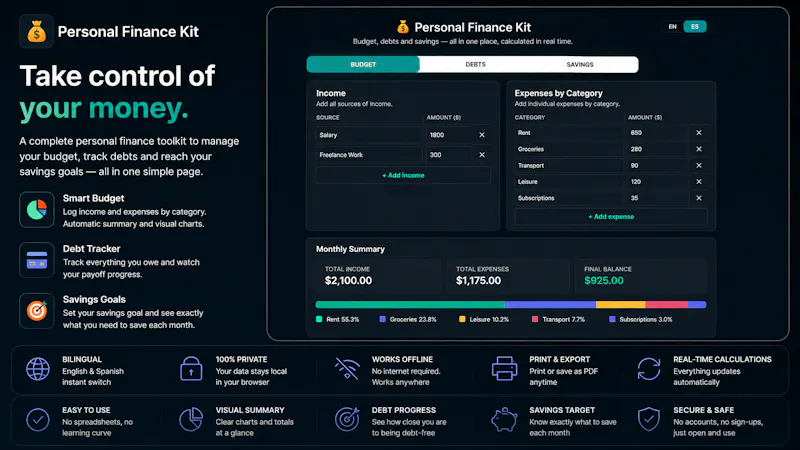Click the Visual Summary pie chart icon
Screen dimensions: 800x450
coord(191,419)
